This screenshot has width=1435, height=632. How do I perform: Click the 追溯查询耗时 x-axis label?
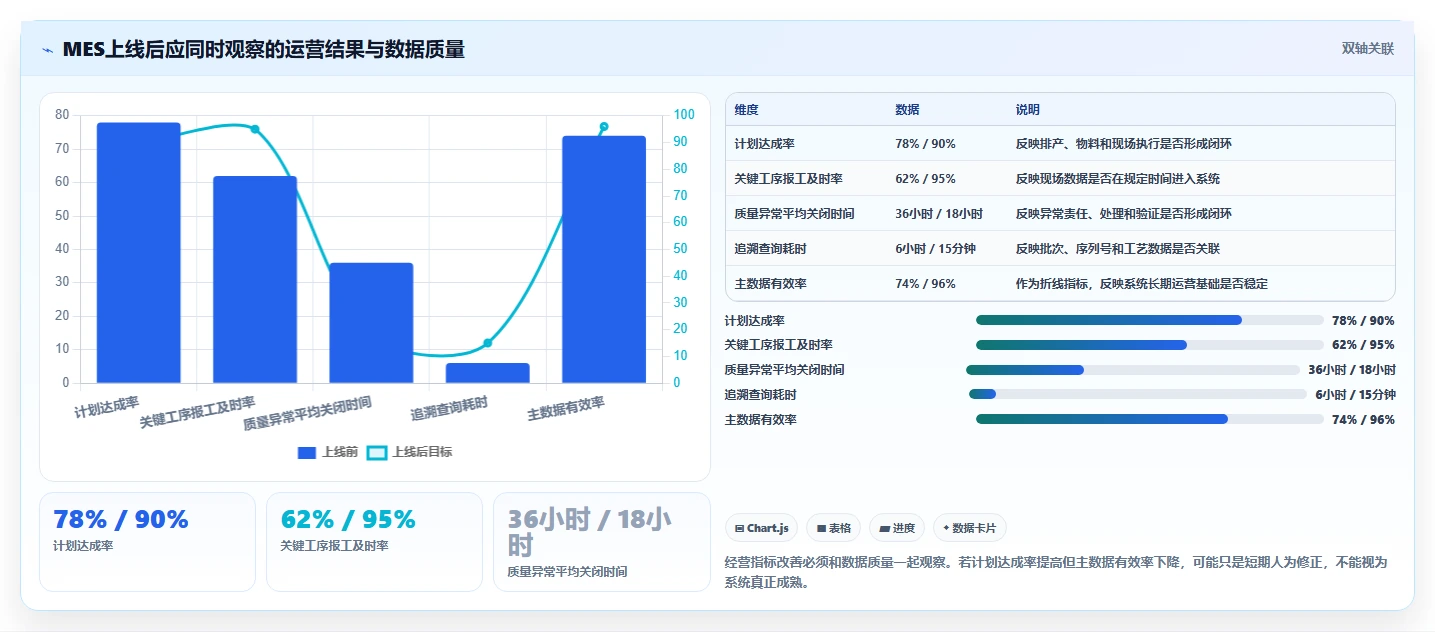(x=449, y=408)
